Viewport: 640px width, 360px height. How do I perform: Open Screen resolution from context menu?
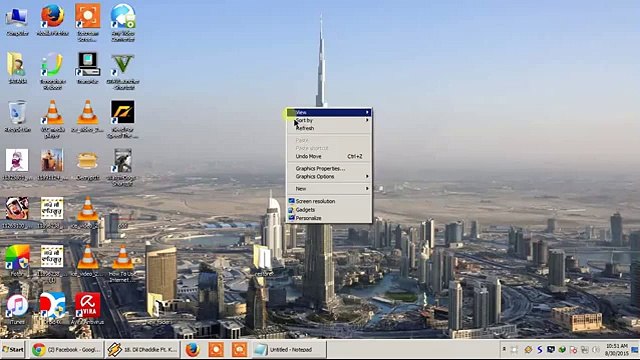pos(329,201)
